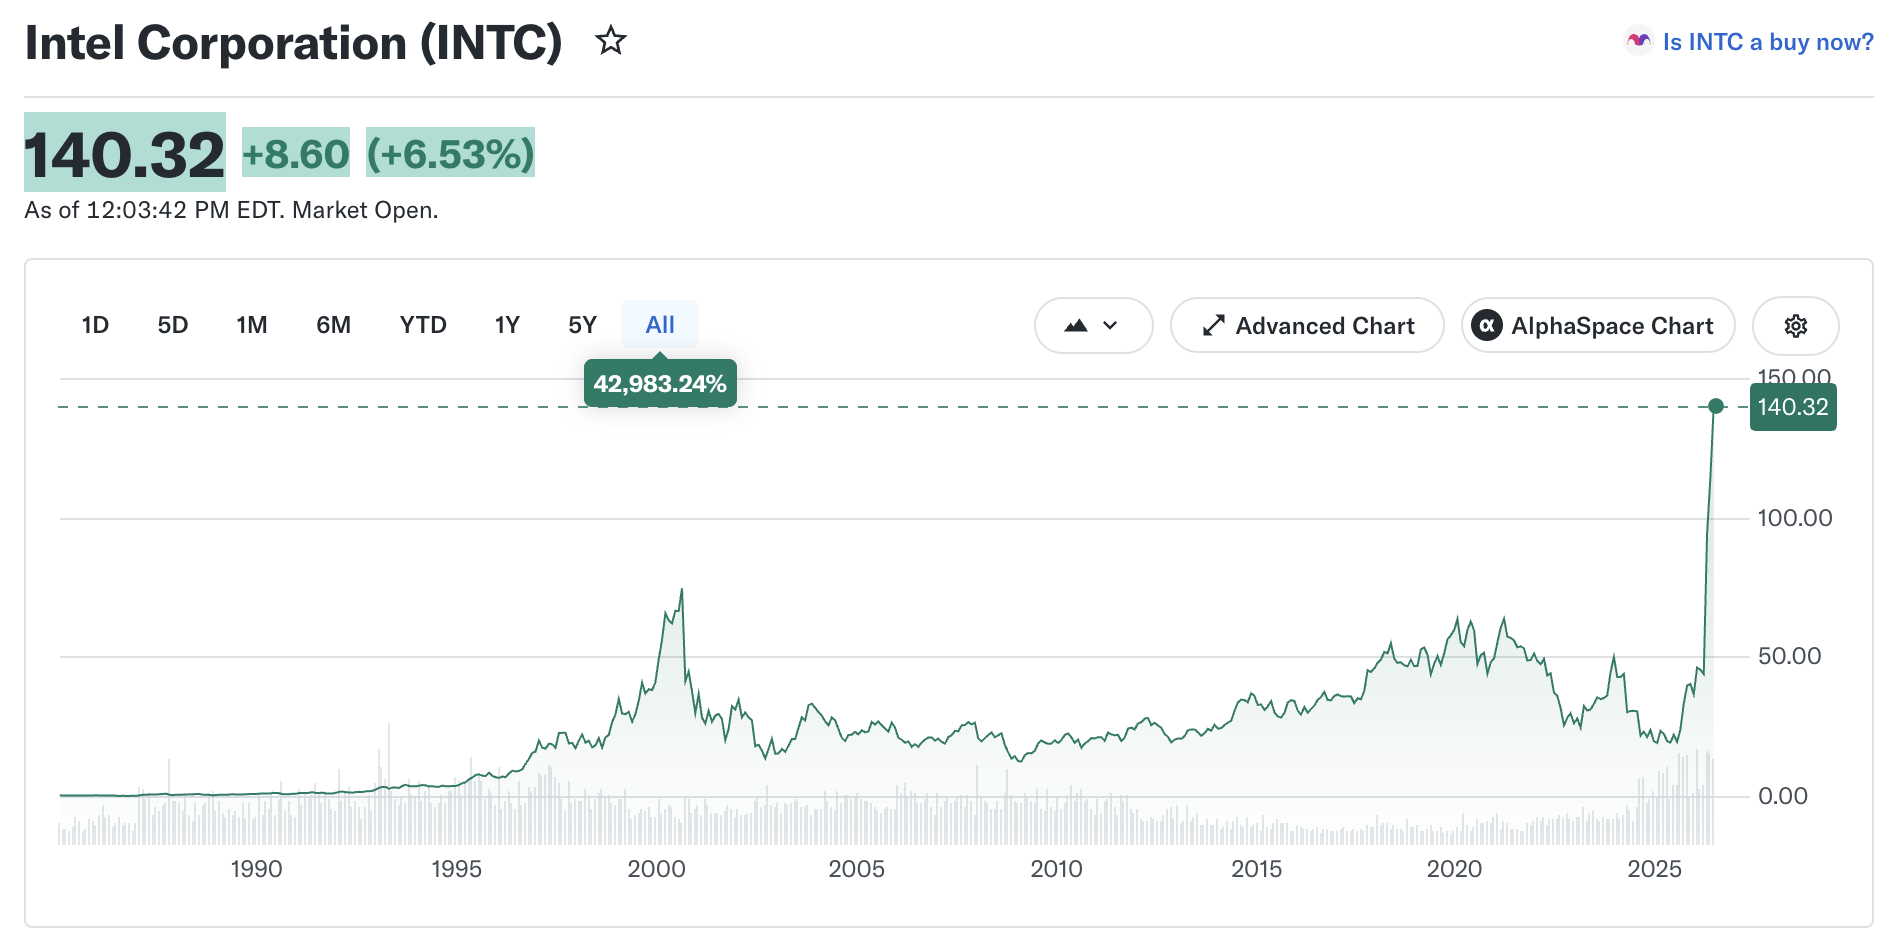Open chart settings gear icon
1892x948 pixels.
pos(1796,325)
